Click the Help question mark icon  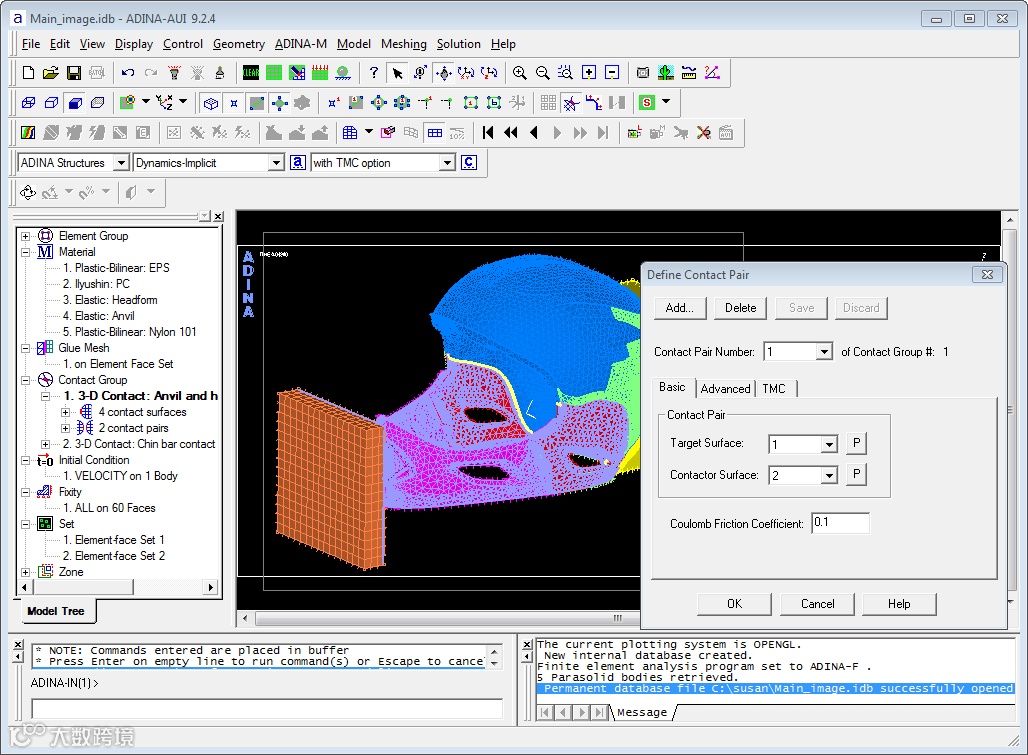374,73
